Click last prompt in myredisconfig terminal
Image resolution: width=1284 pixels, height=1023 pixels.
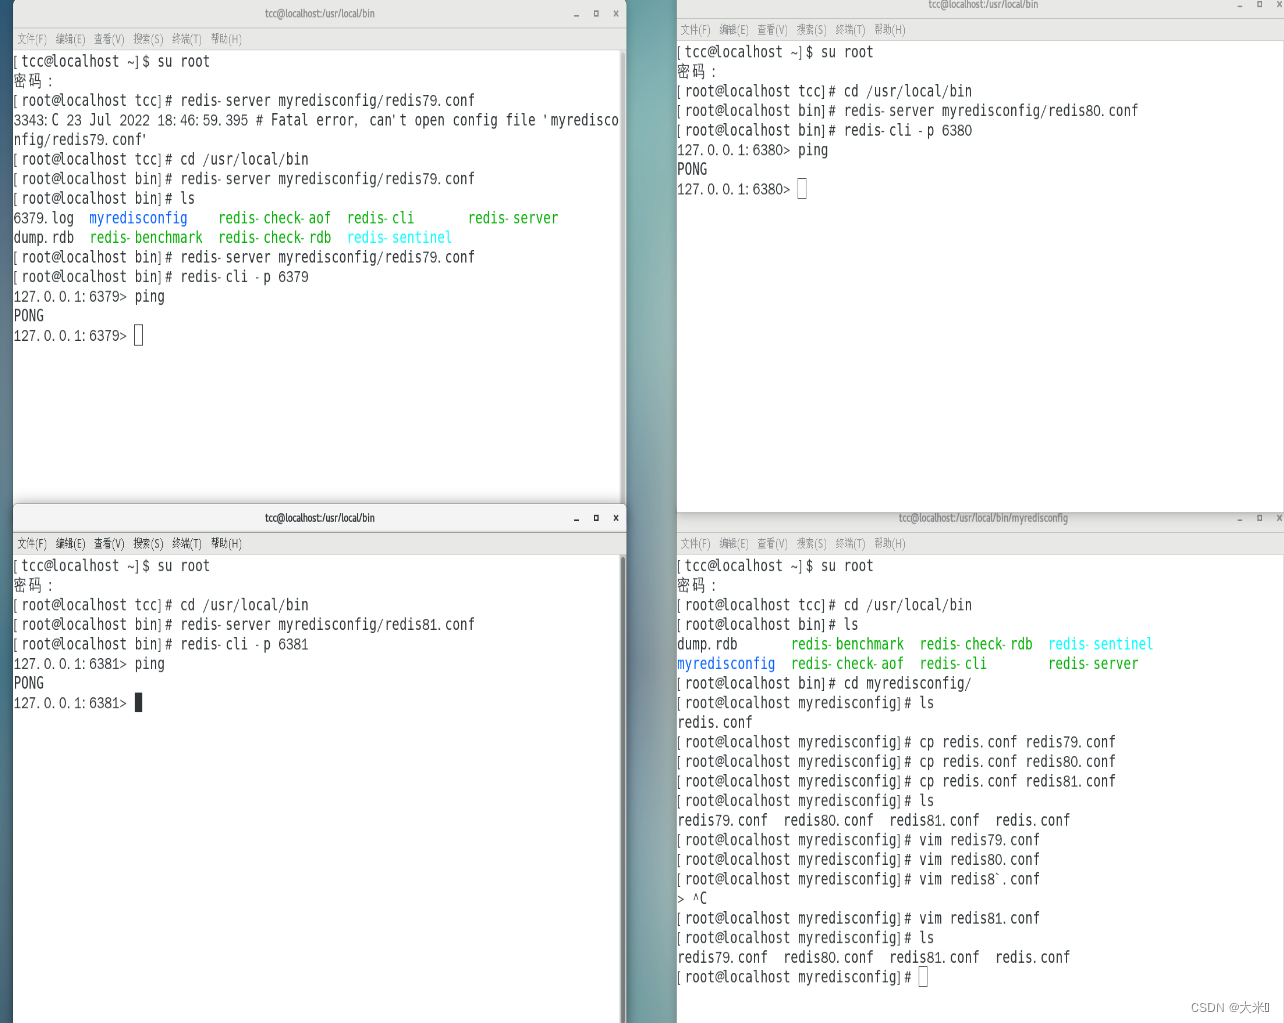pos(802,977)
